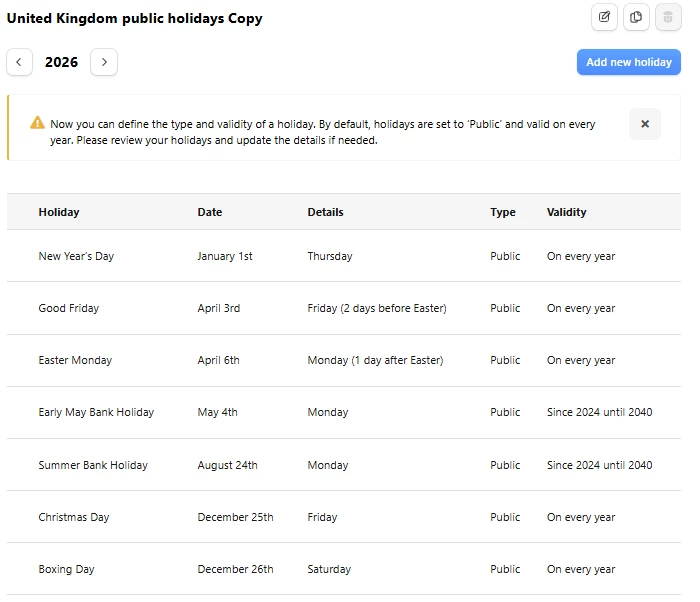Click the December 26th date cell
This screenshot has width=700, height=602.
235,569
